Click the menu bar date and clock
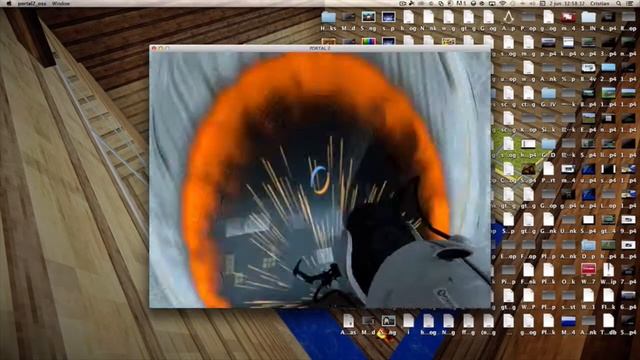The height and width of the screenshot is (360, 640). click(568, 3)
